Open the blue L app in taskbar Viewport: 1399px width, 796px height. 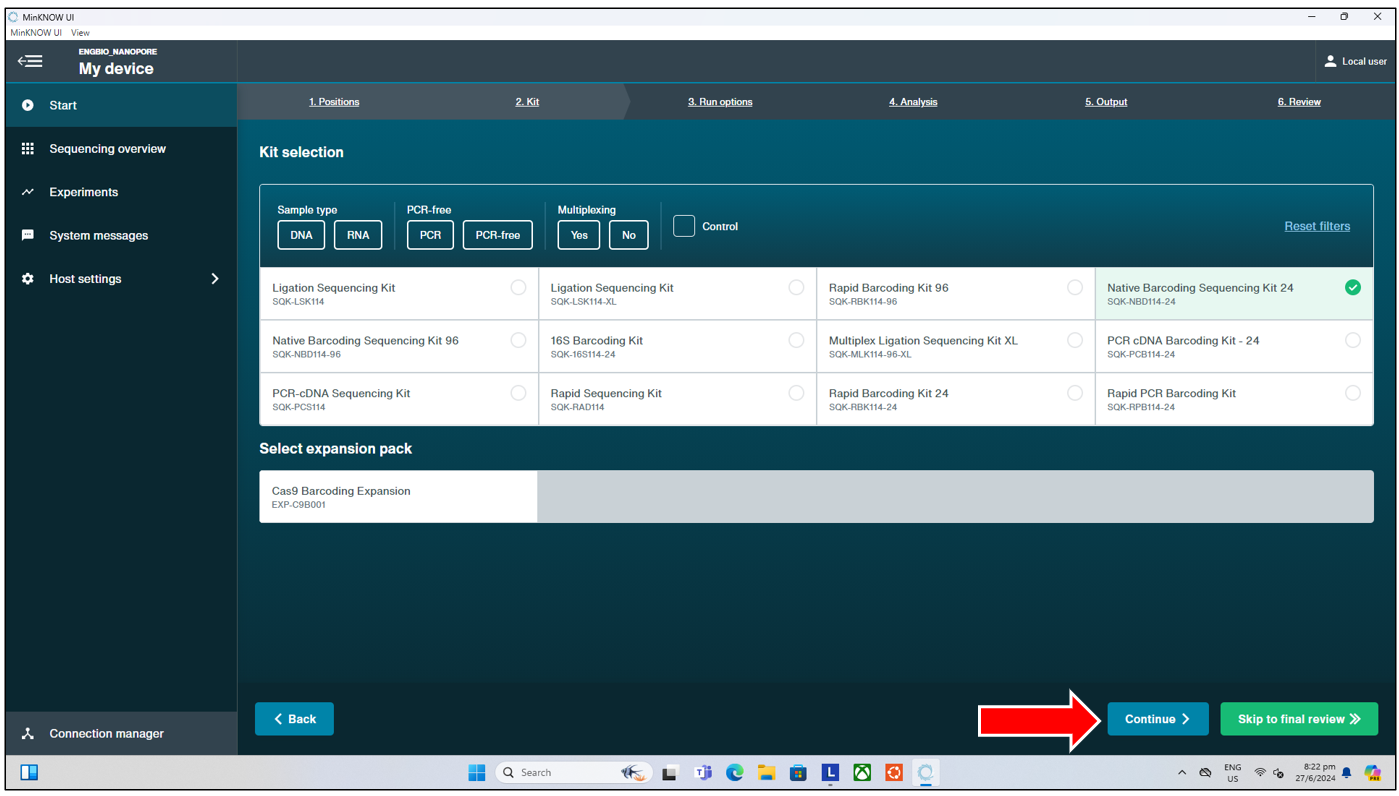(830, 773)
